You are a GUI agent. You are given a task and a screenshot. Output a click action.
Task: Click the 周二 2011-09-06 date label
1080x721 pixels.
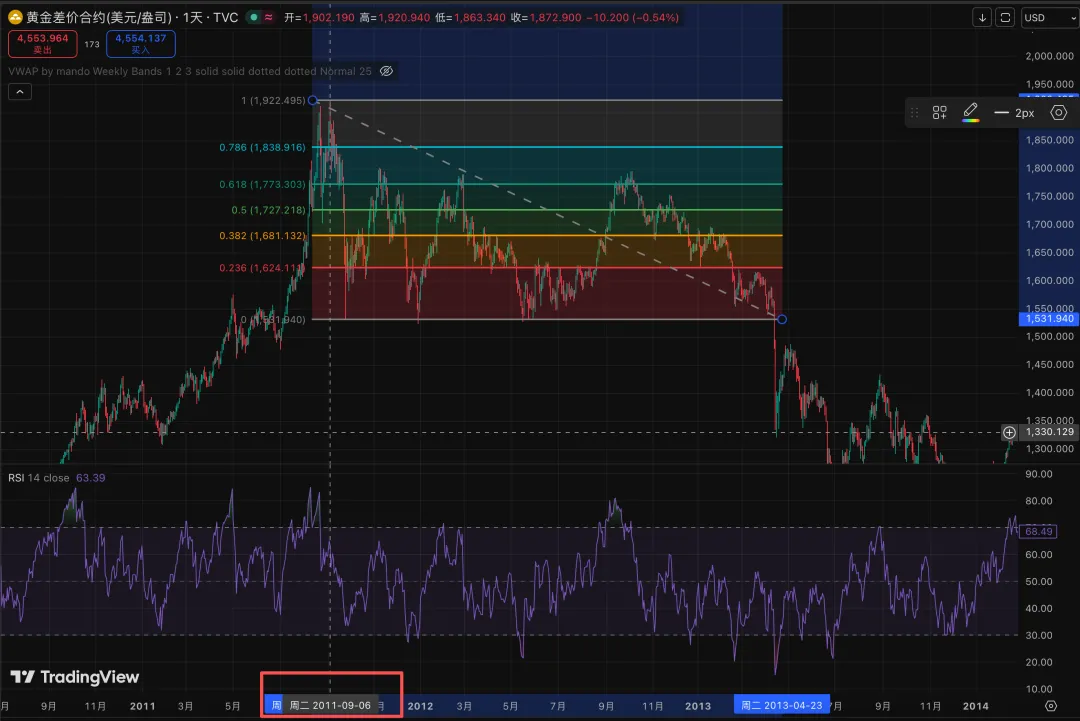click(x=330, y=705)
